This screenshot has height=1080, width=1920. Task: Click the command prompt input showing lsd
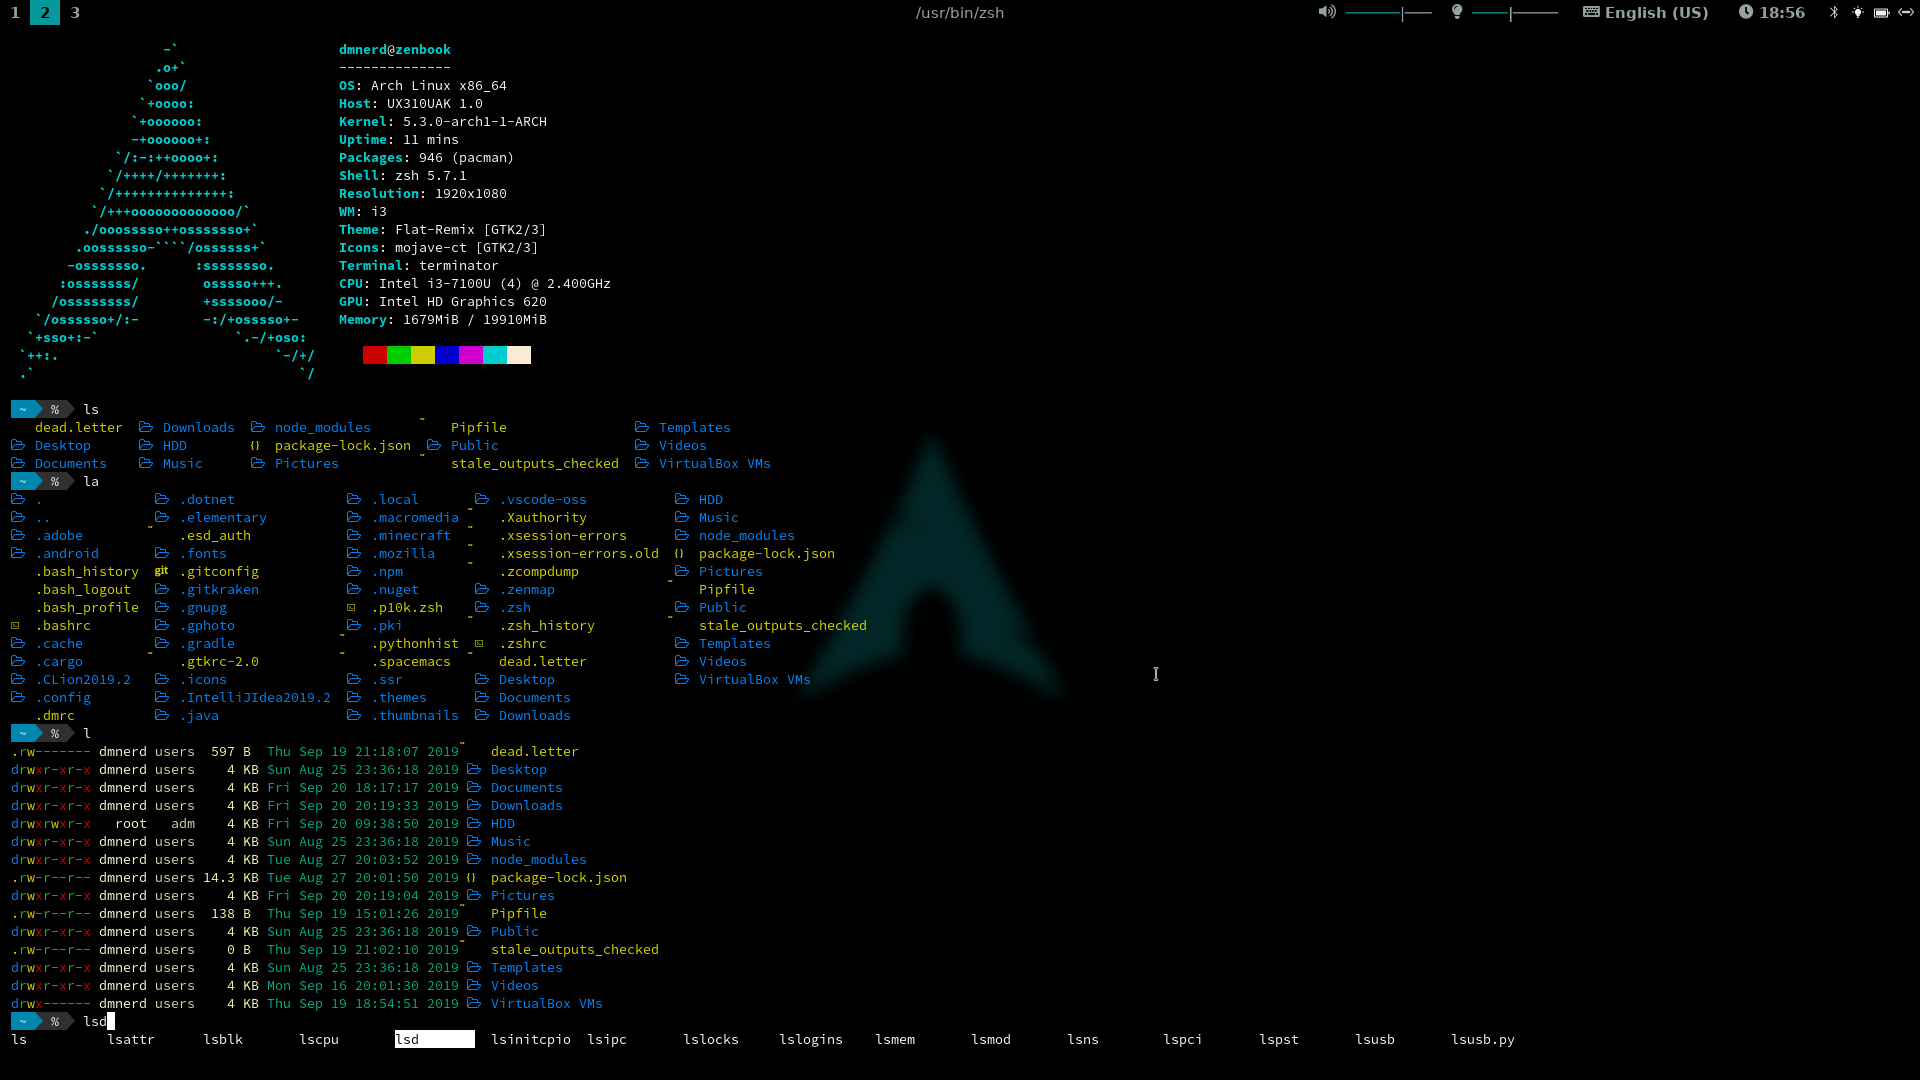(96, 1021)
